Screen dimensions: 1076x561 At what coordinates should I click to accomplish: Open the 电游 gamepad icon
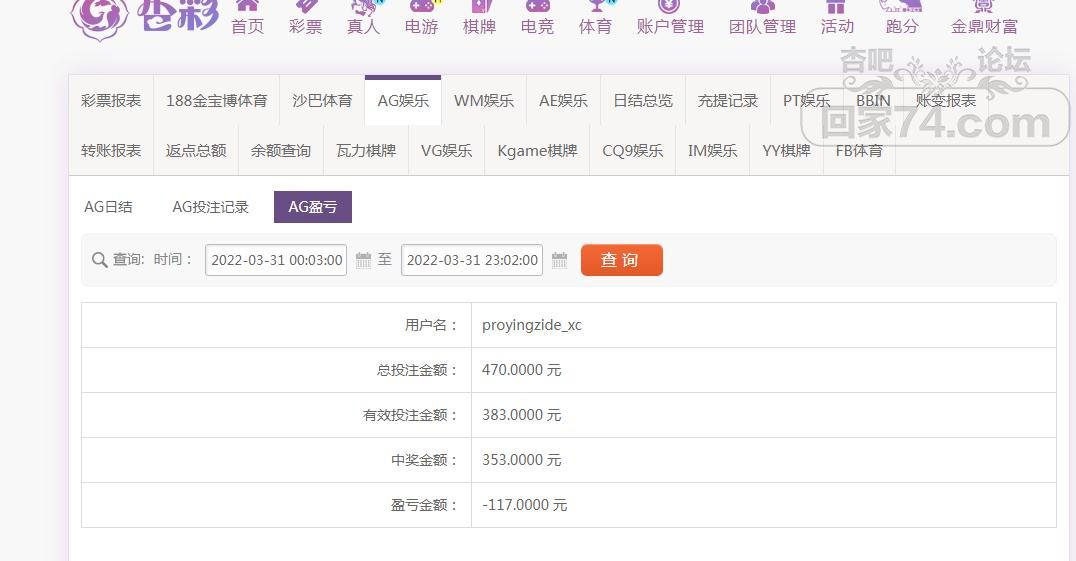point(421,5)
